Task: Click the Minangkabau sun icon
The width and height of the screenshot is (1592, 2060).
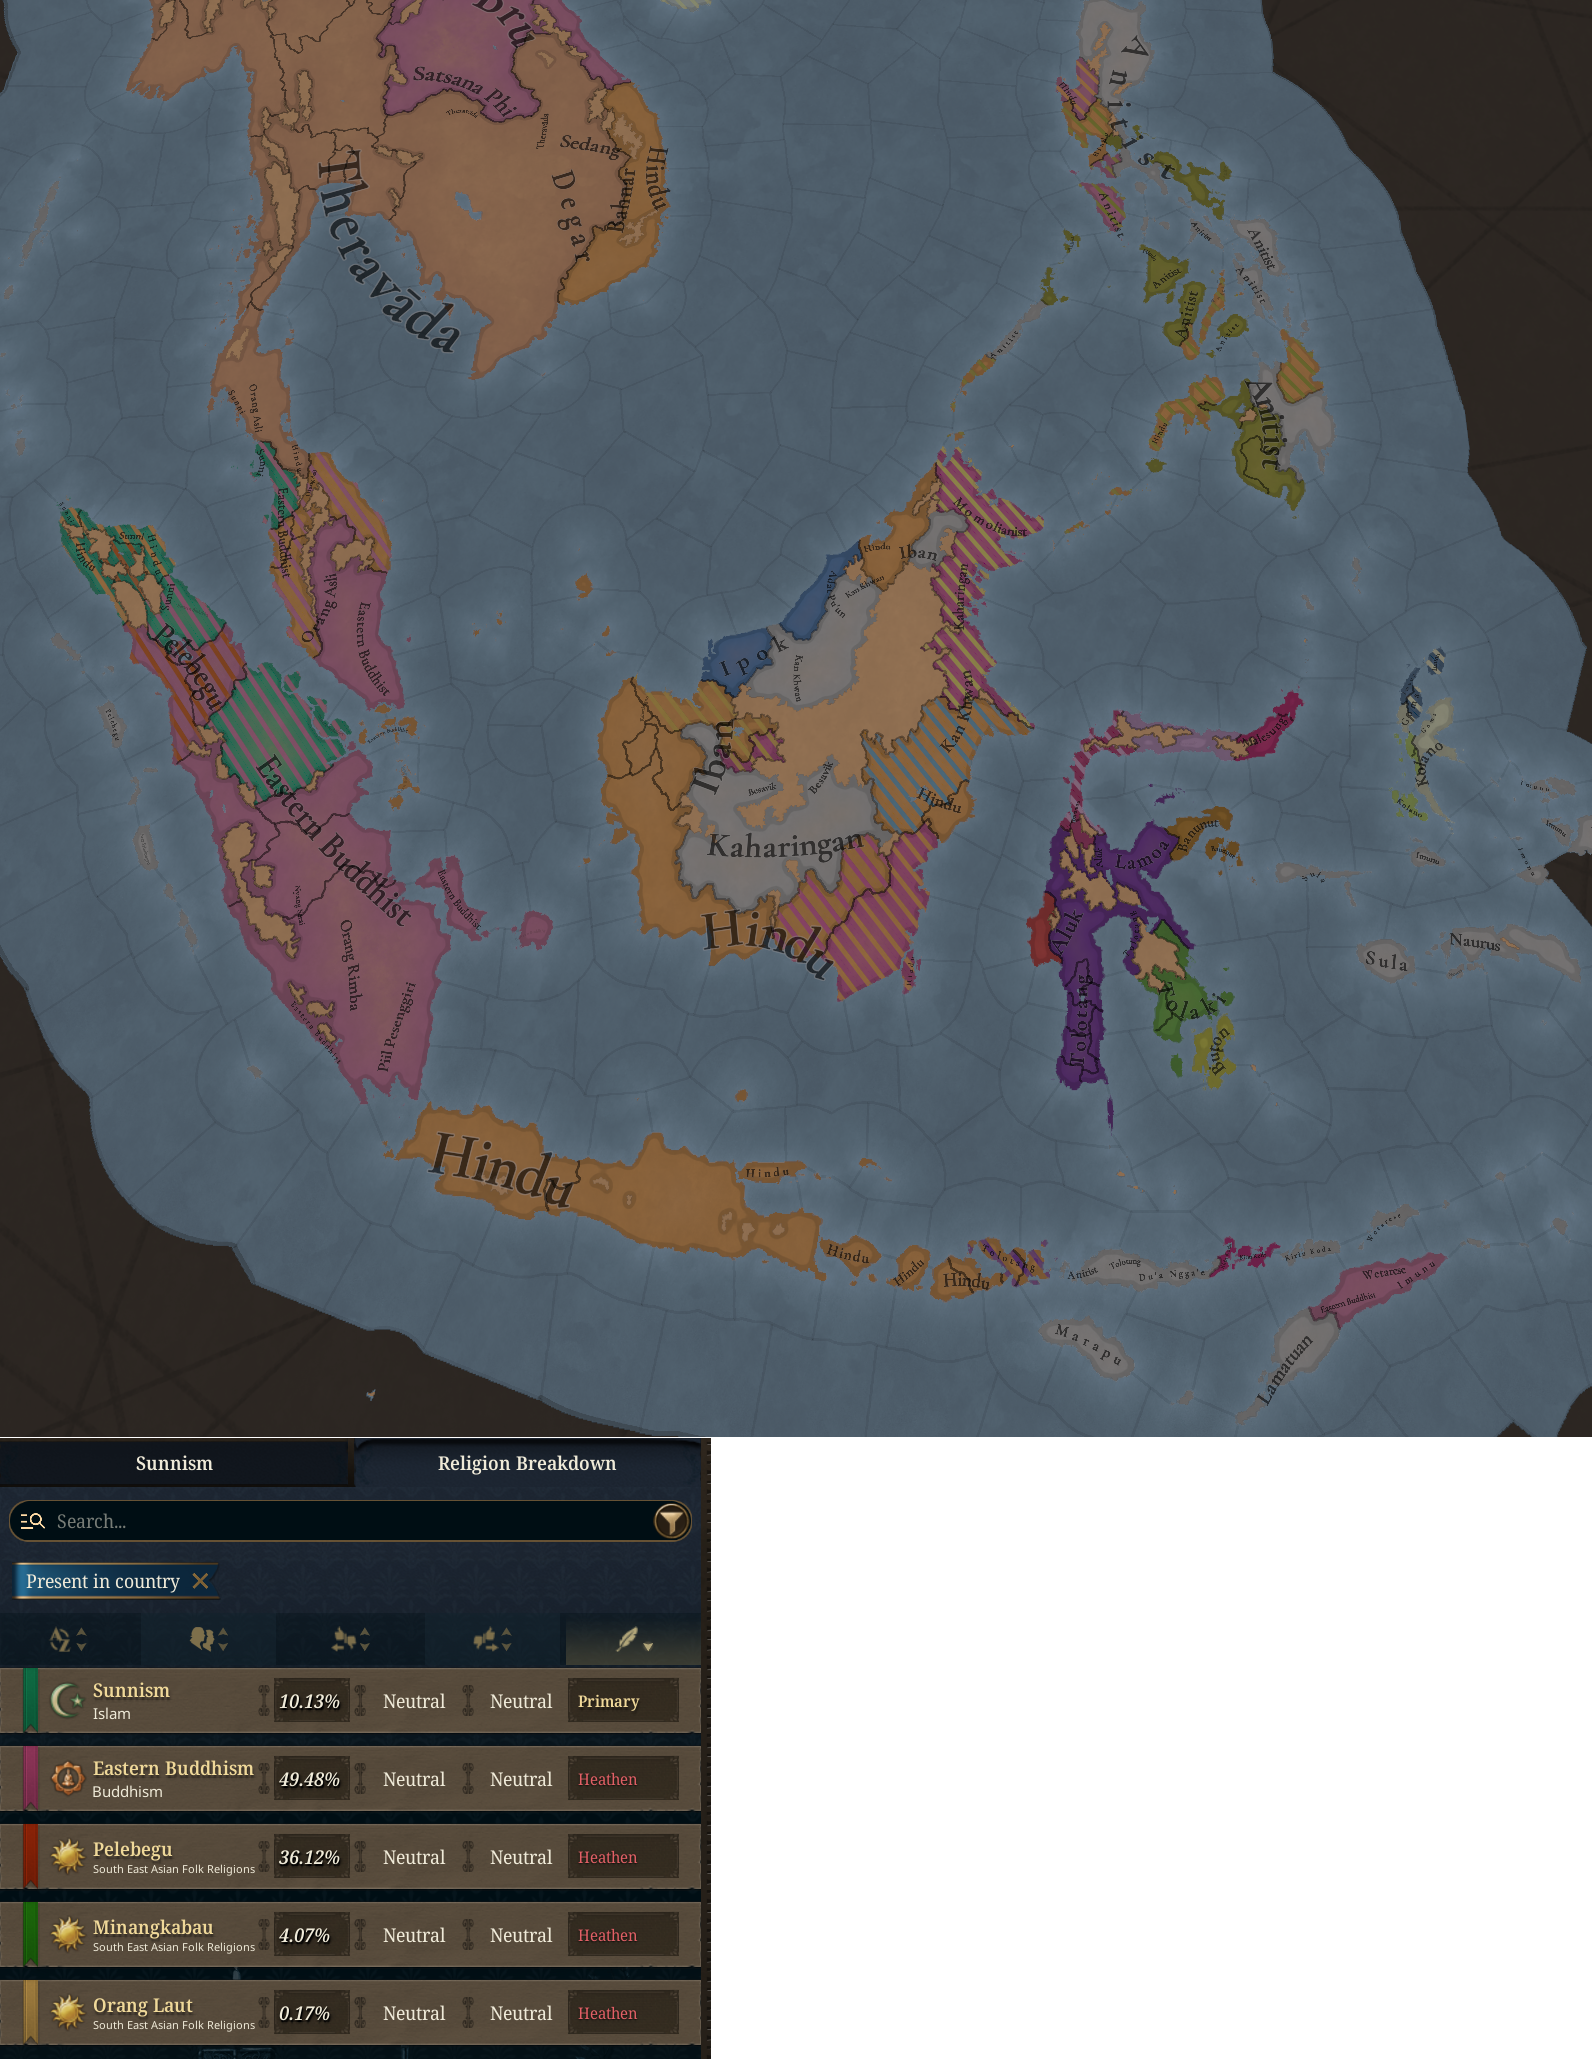Action: coord(67,1934)
